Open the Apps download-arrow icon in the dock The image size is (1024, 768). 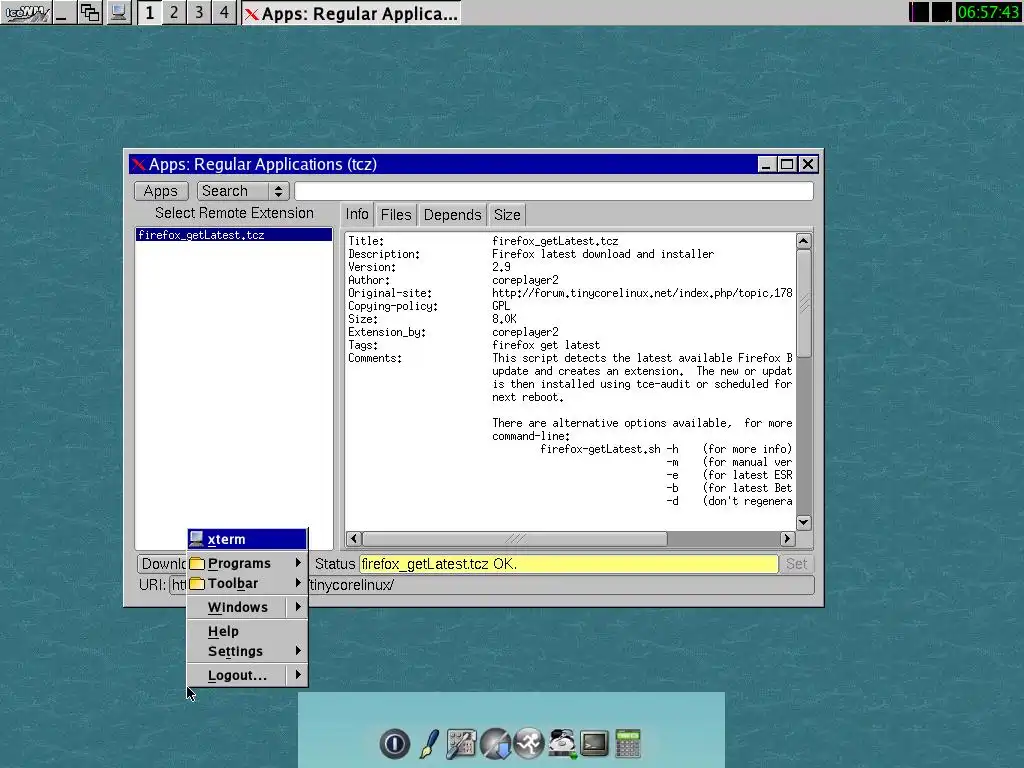click(496, 743)
